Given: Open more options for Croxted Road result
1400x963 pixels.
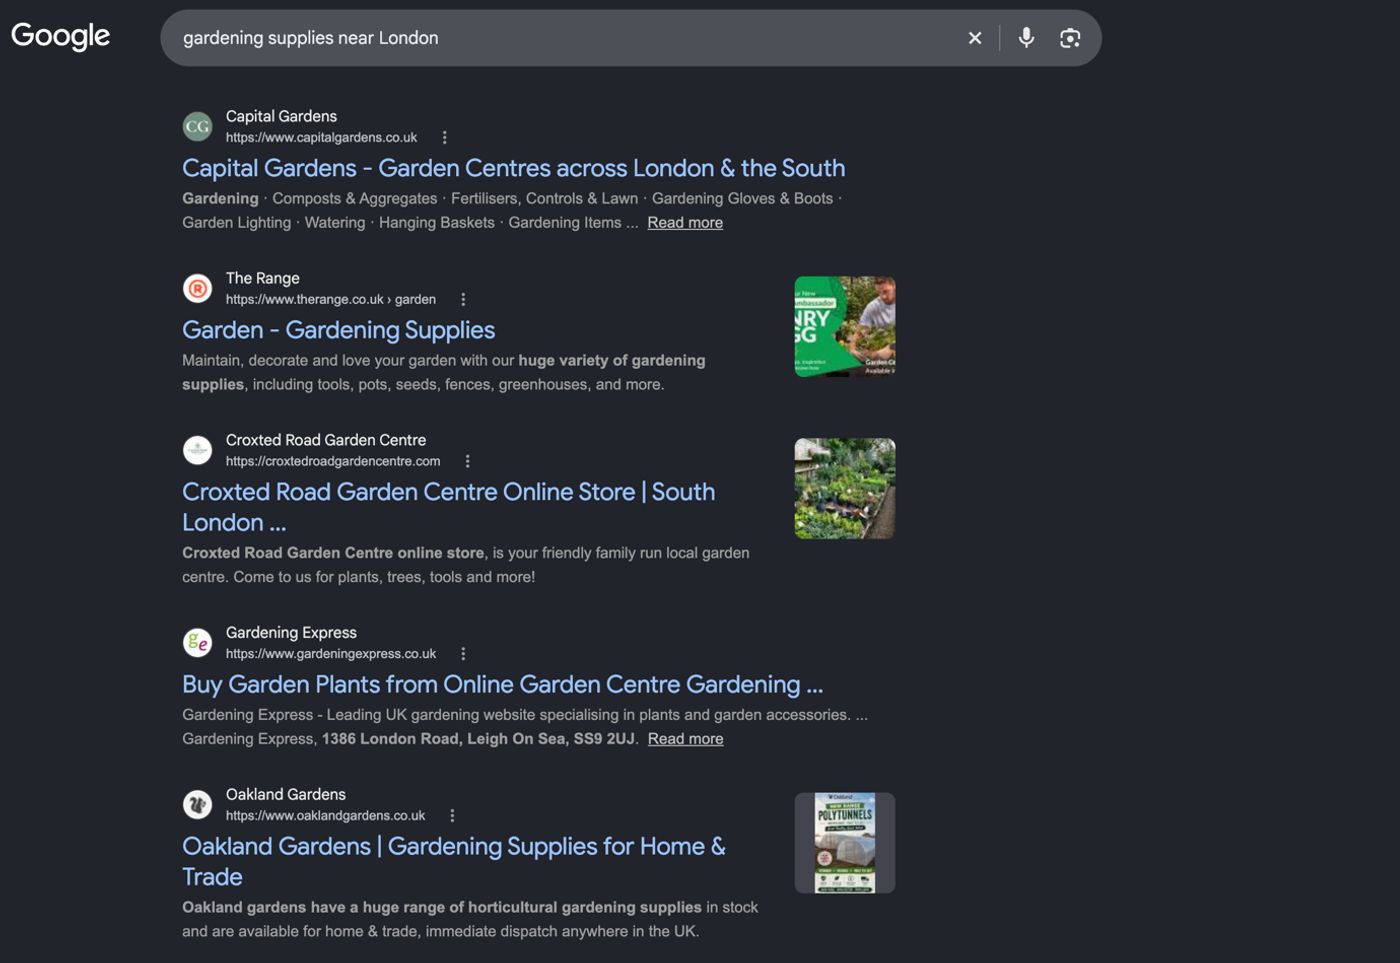Looking at the screenshot, I should coord(467,462).
